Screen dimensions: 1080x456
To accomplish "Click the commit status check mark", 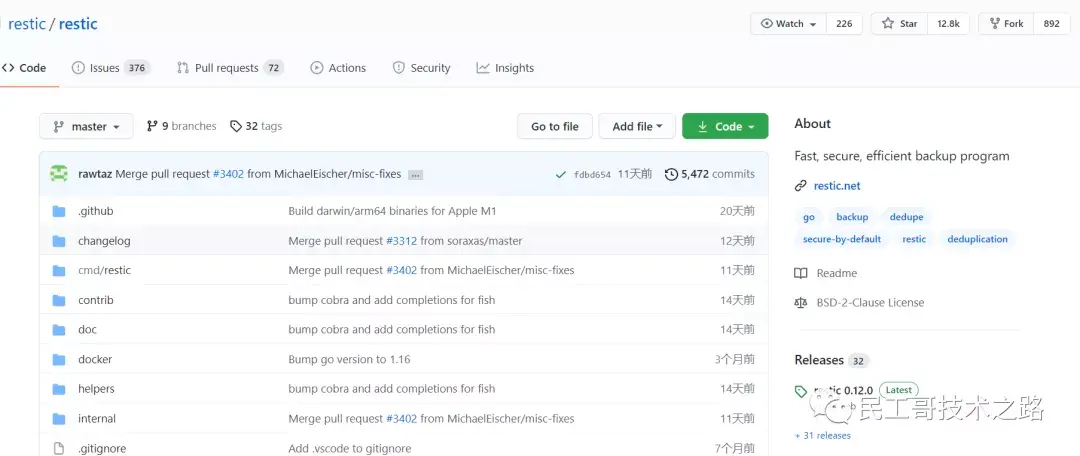I will click(561, 174).
